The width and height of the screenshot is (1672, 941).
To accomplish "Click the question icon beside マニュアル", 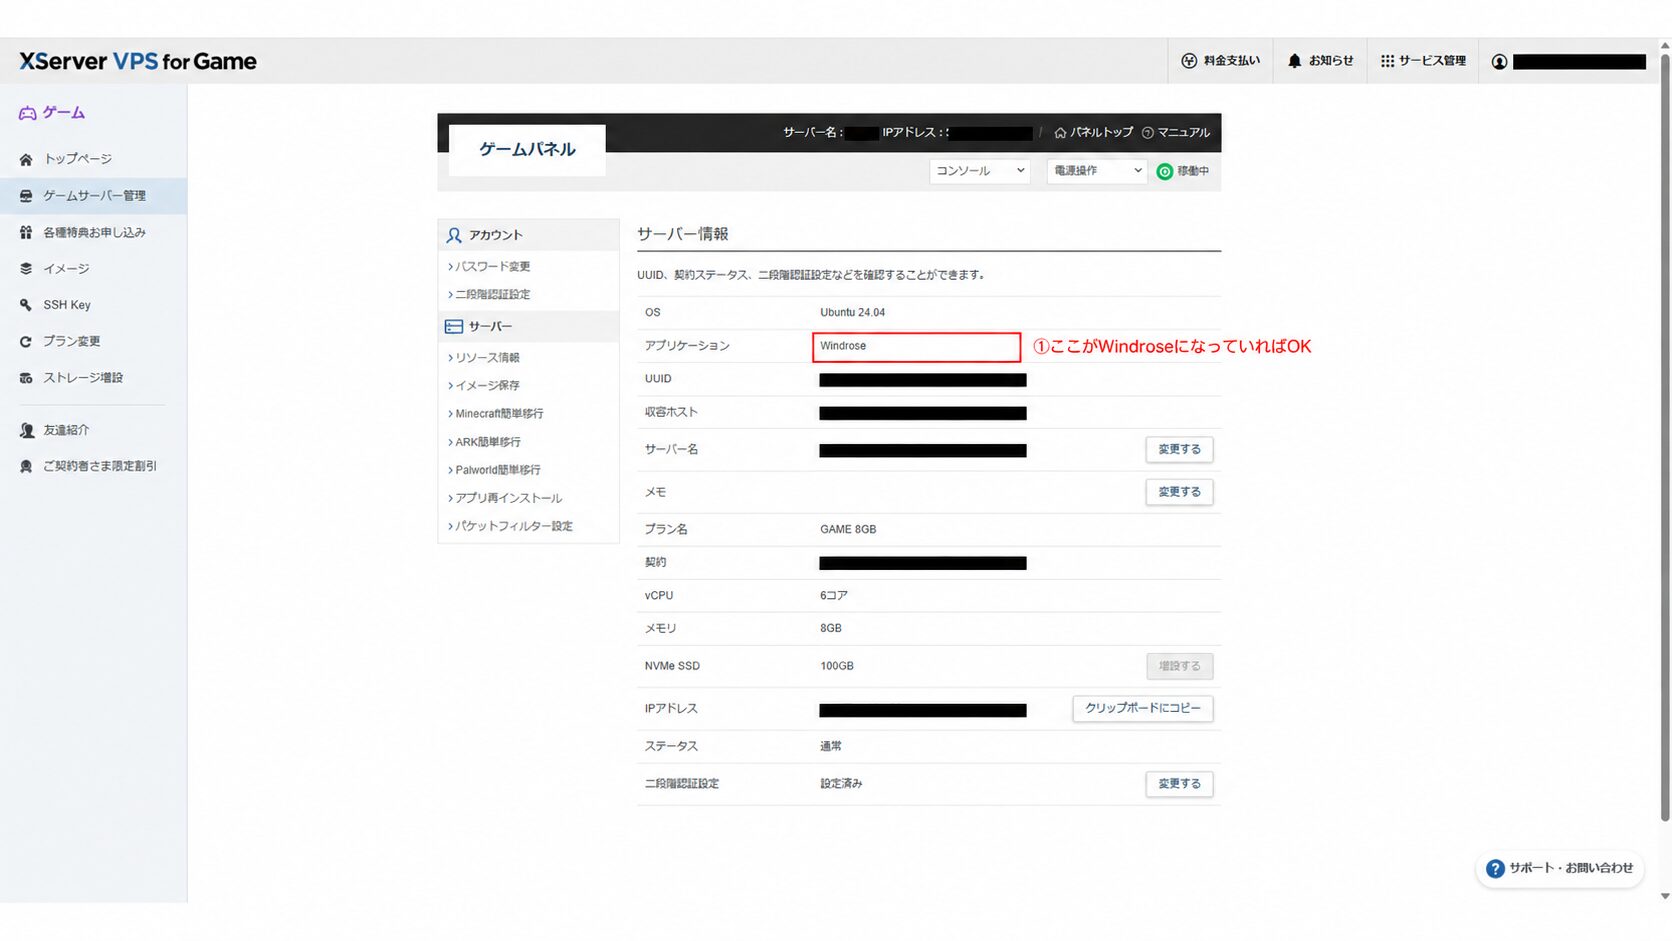I will (x=1147, y=132).
